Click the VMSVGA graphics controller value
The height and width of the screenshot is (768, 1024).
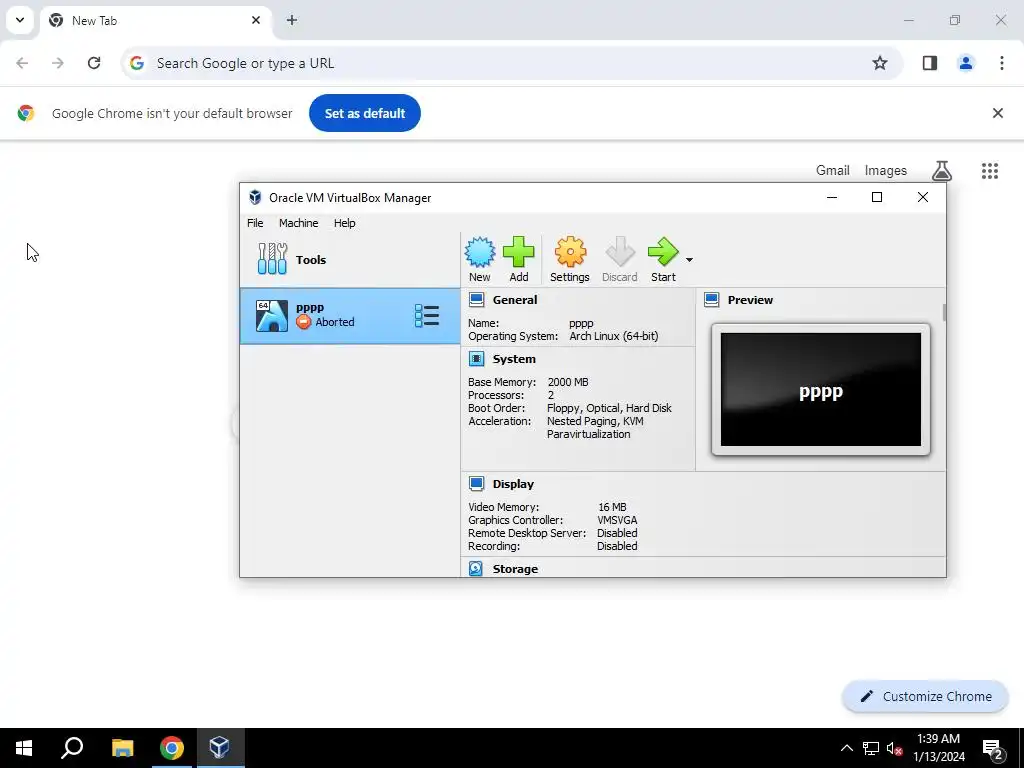[617, 520]
